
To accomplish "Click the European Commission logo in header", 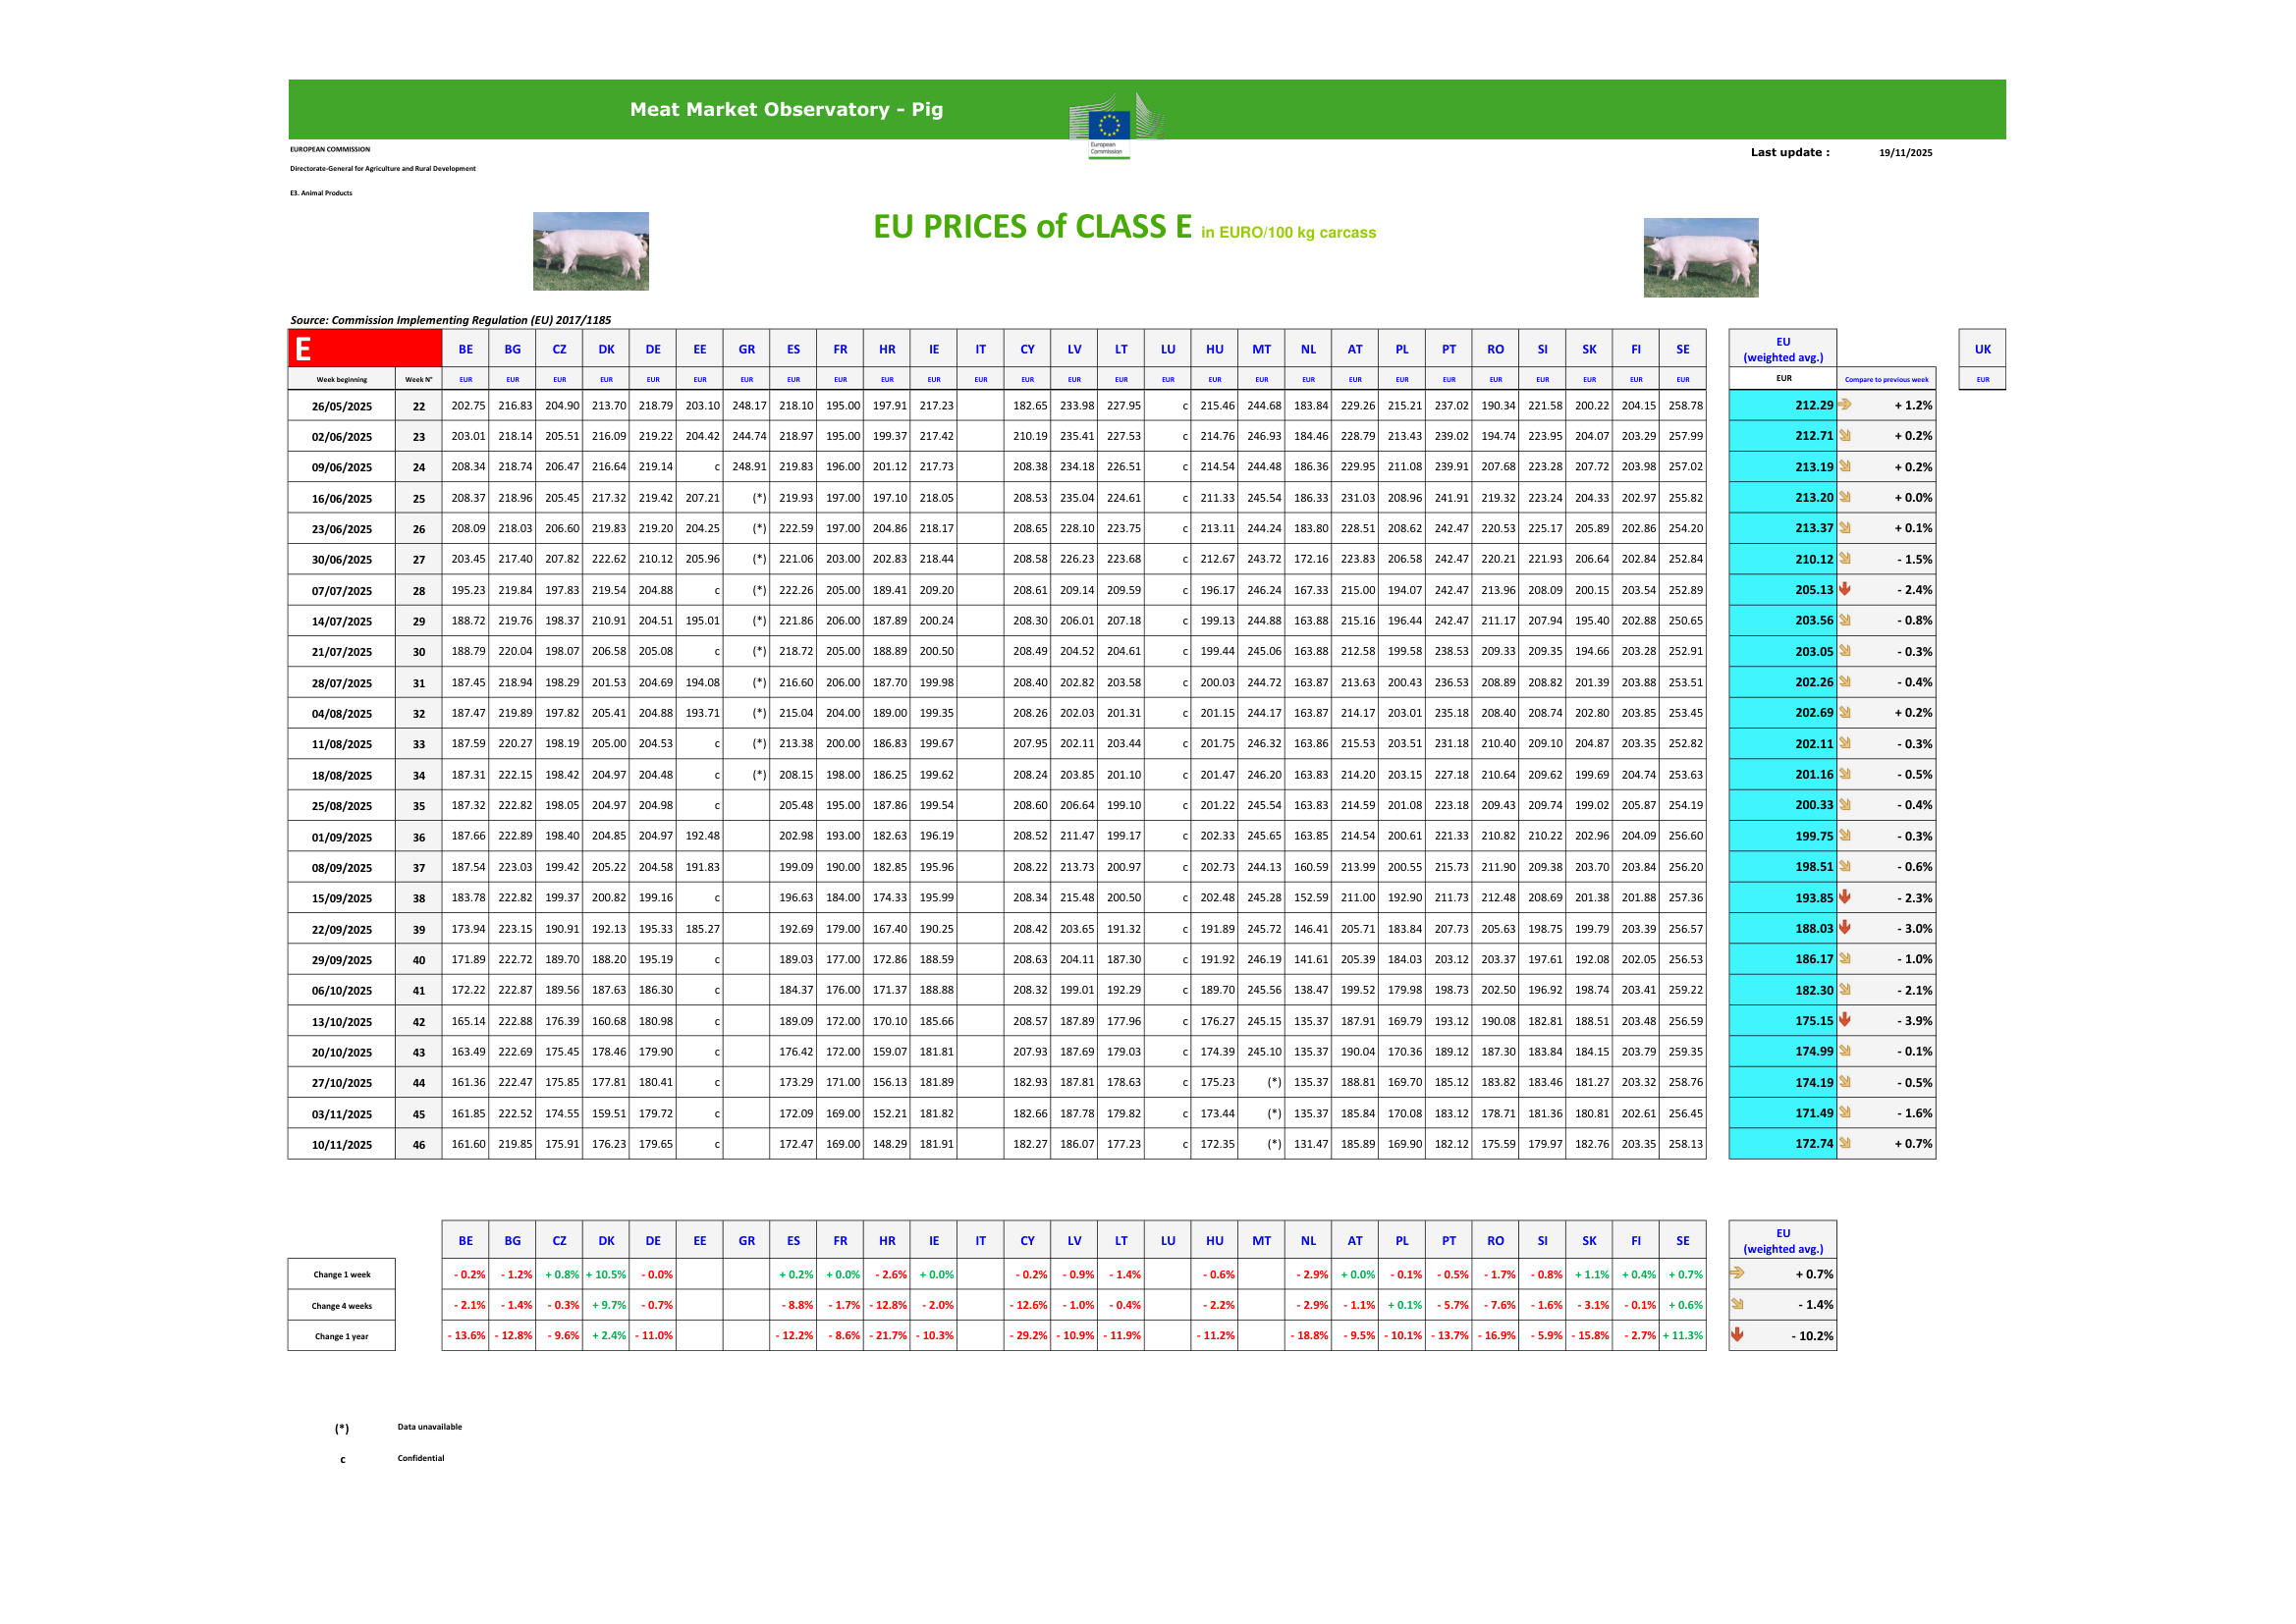I will tap(1112, 126).
